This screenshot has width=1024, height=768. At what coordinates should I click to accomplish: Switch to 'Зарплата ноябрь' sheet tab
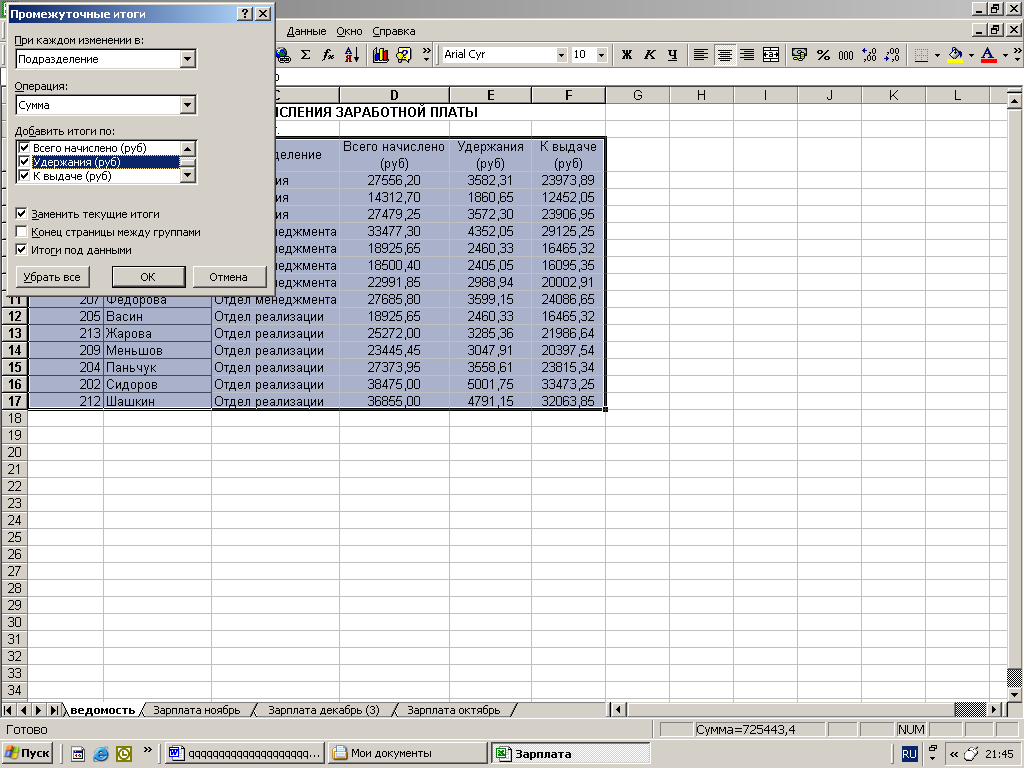click(197, 710)
